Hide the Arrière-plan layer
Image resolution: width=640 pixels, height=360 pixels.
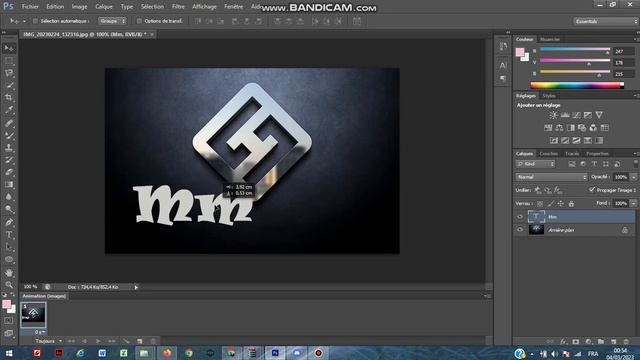[x=520, y=230]
